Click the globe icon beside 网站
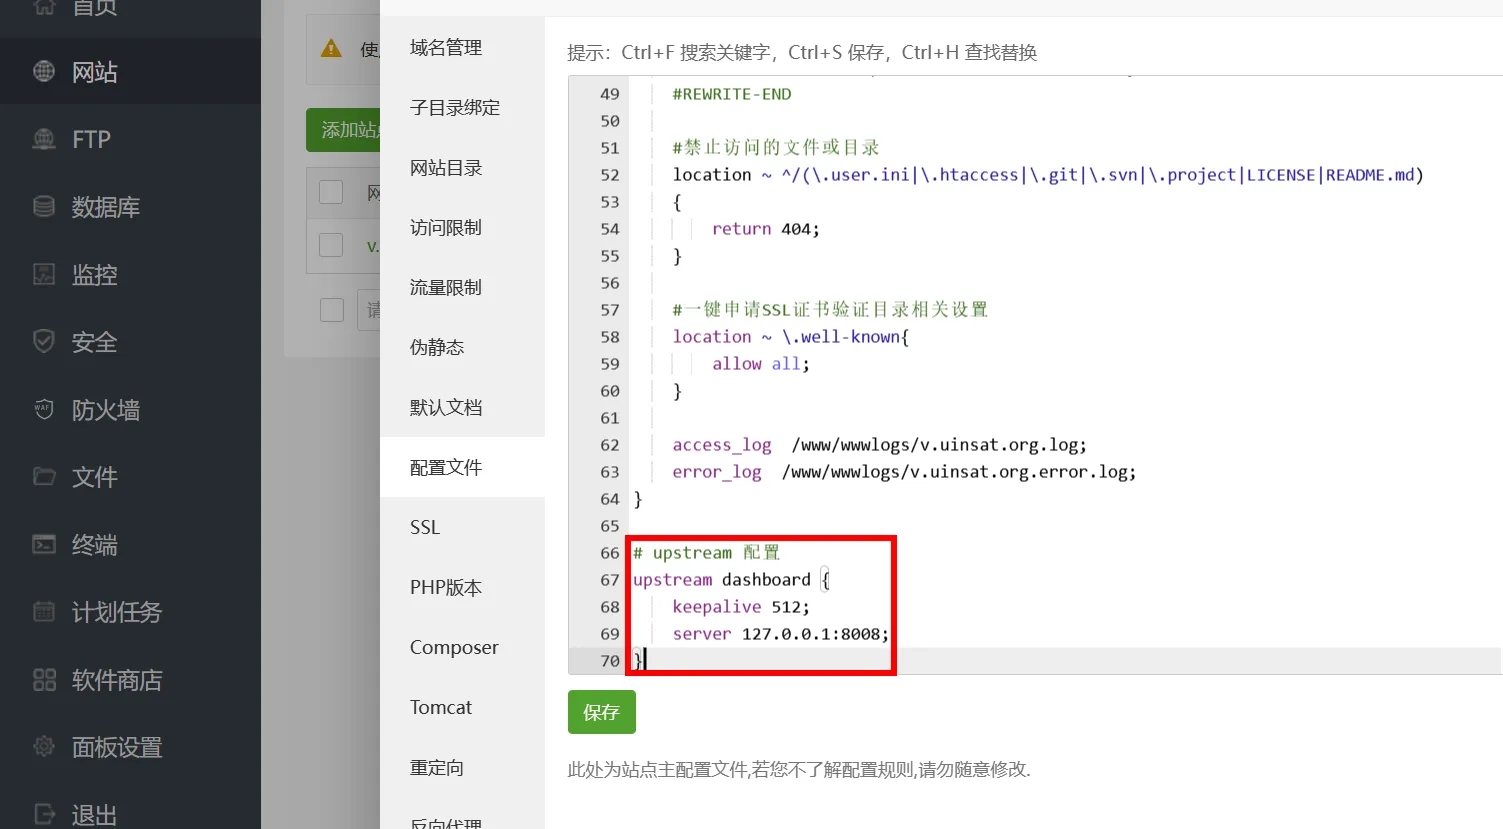1503x829 pixels. pos(44,72)
